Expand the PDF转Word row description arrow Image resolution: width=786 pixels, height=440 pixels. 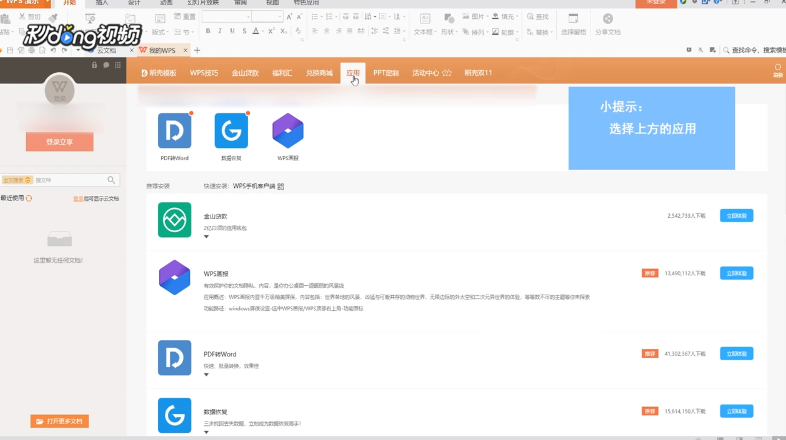(x=206, y=374)
